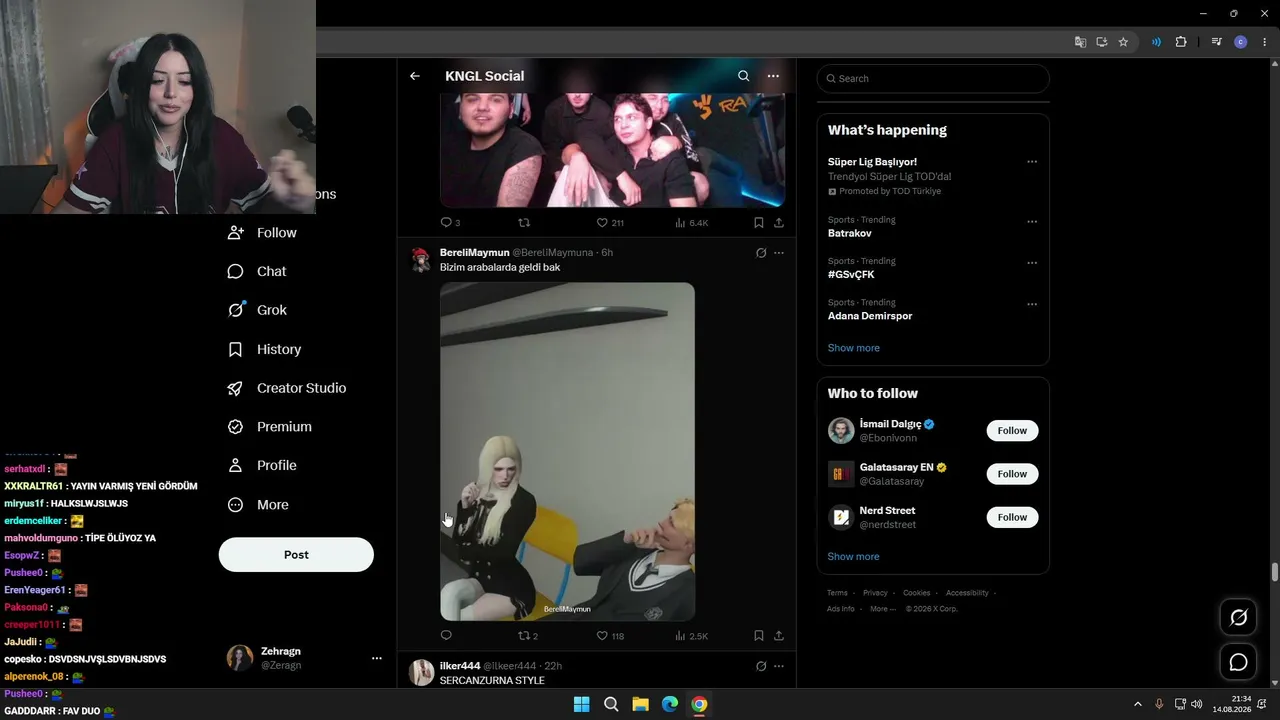Open options for the Adana Demirspor trend

point(1032,304)
